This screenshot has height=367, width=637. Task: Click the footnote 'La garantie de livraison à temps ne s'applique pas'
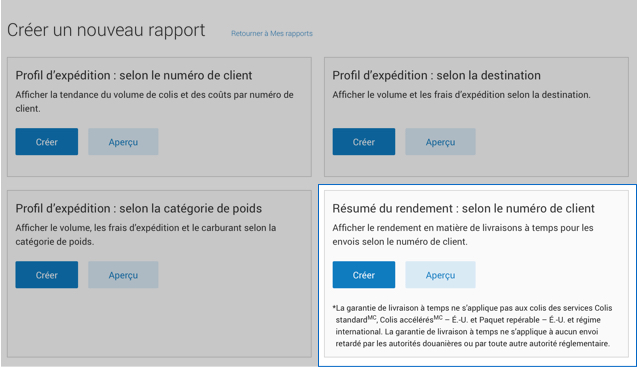point(472,326)
